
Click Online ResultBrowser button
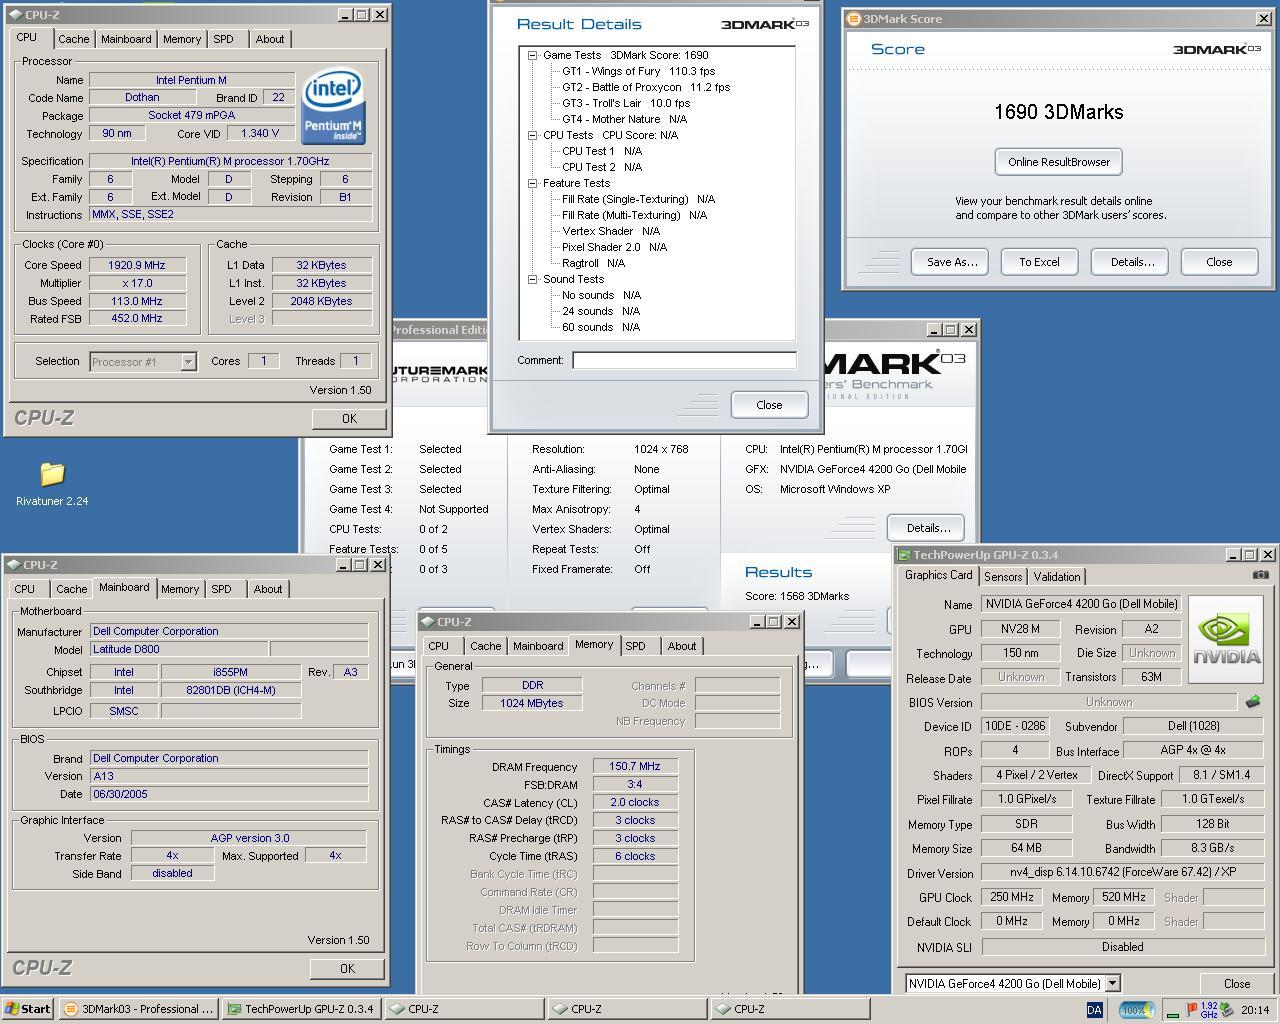click(x=1058, y=162)
